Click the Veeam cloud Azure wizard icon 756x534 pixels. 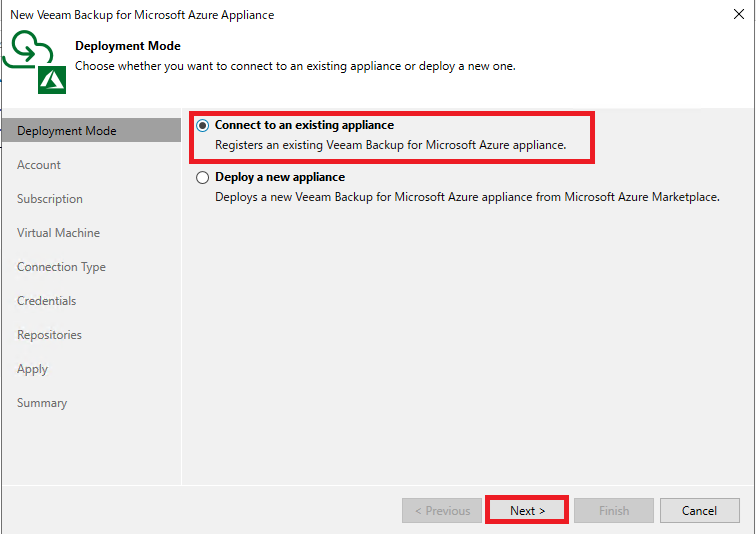point(34,61)
